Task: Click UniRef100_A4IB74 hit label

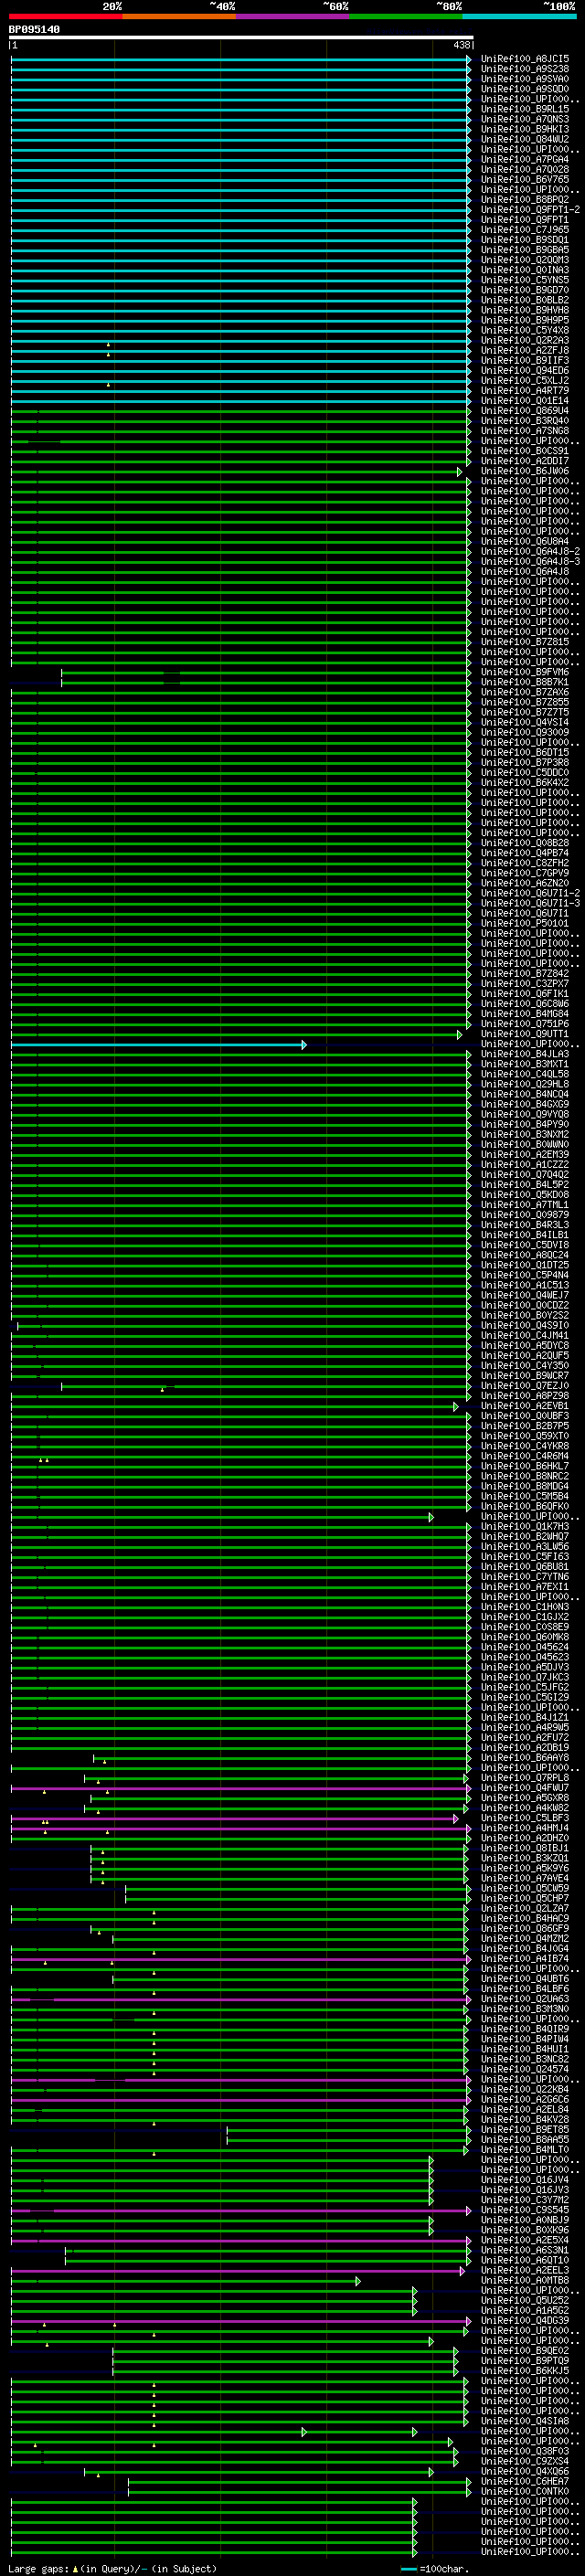Action: [525, 1958]
